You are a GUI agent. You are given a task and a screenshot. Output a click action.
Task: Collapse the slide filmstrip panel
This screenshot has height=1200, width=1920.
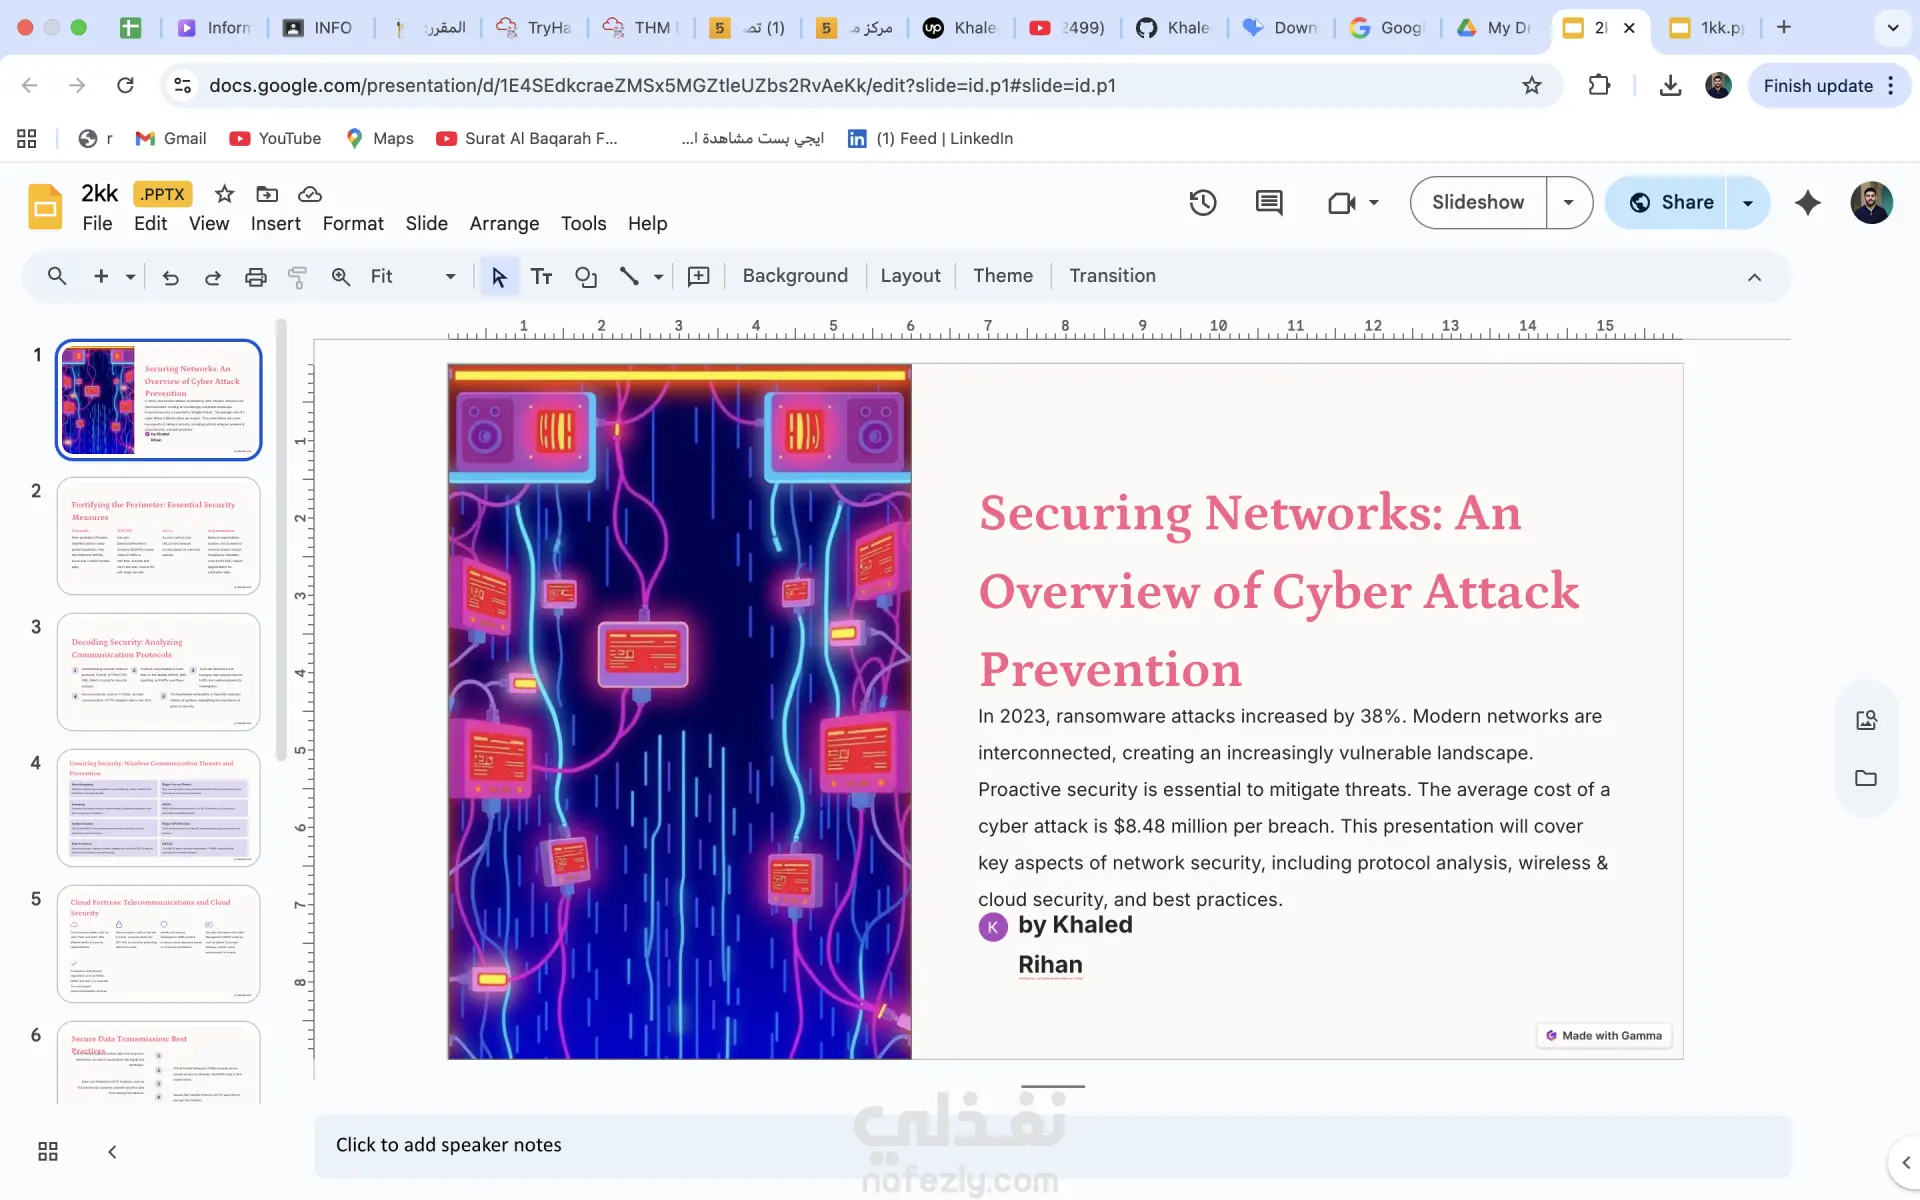pos(112,1151)
